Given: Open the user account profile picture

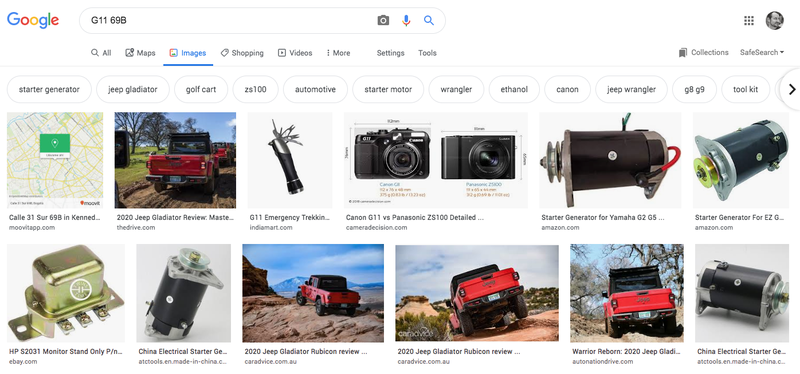Looking at the screenshot, I should (x=774, y=20).
